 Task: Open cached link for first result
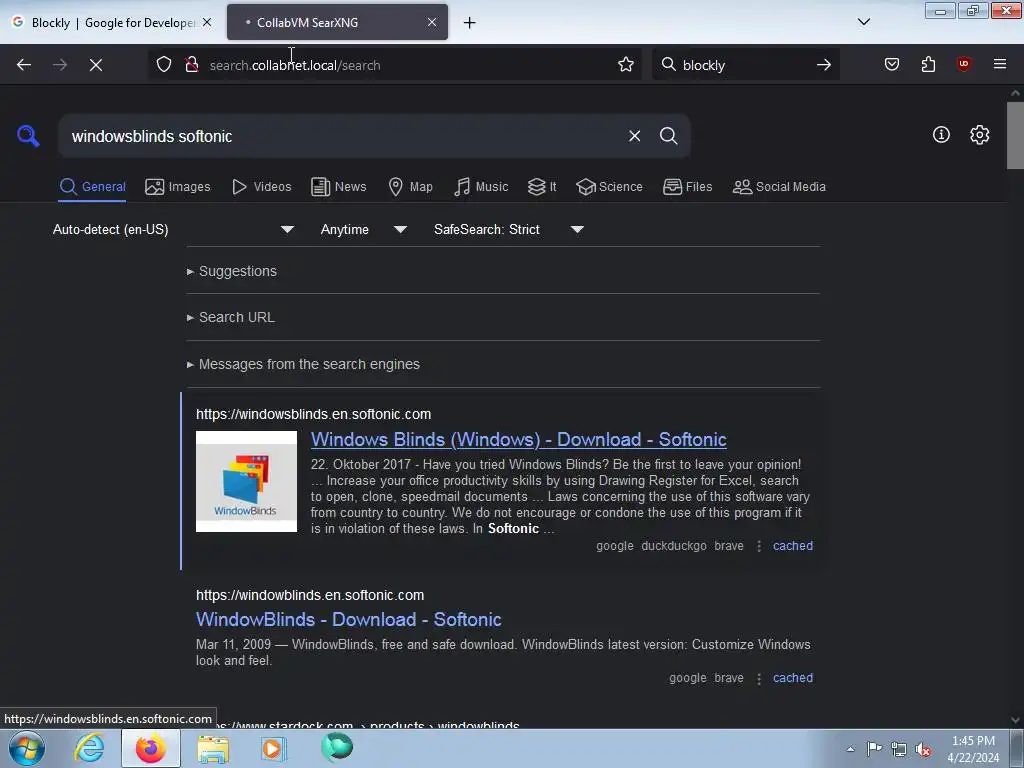click(x=793, y=546)
